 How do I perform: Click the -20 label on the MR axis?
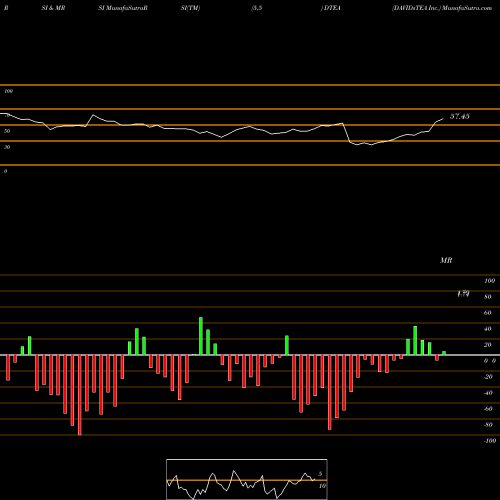coord(487,377)
